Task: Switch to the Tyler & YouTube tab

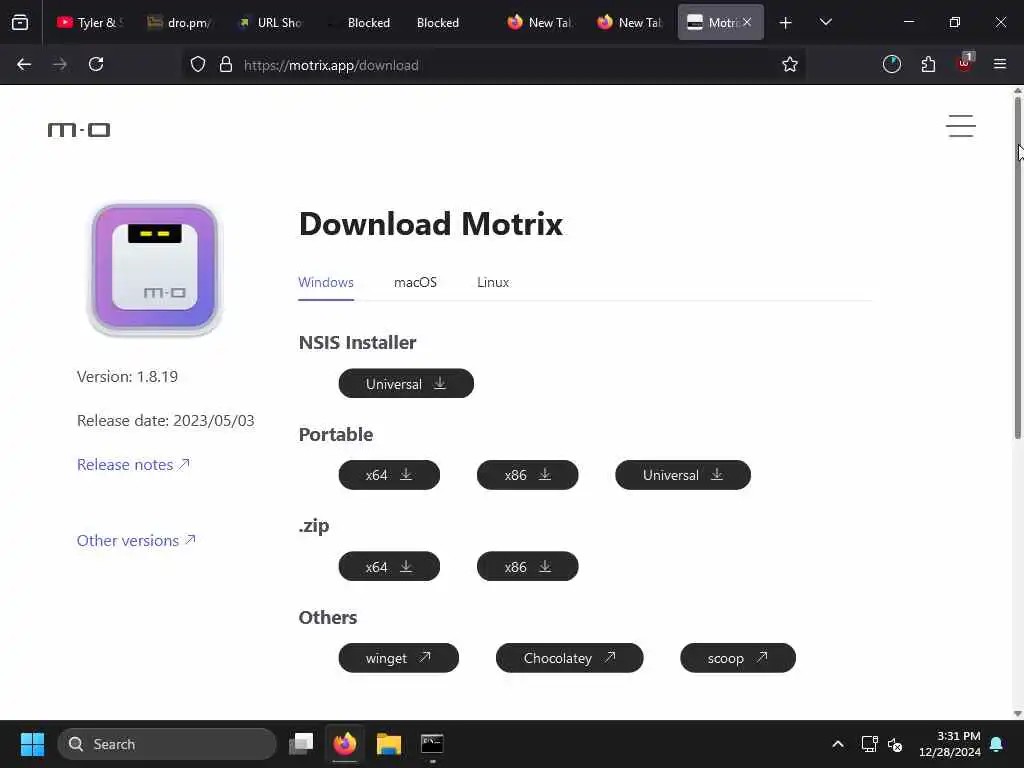Action: [89, 23]
